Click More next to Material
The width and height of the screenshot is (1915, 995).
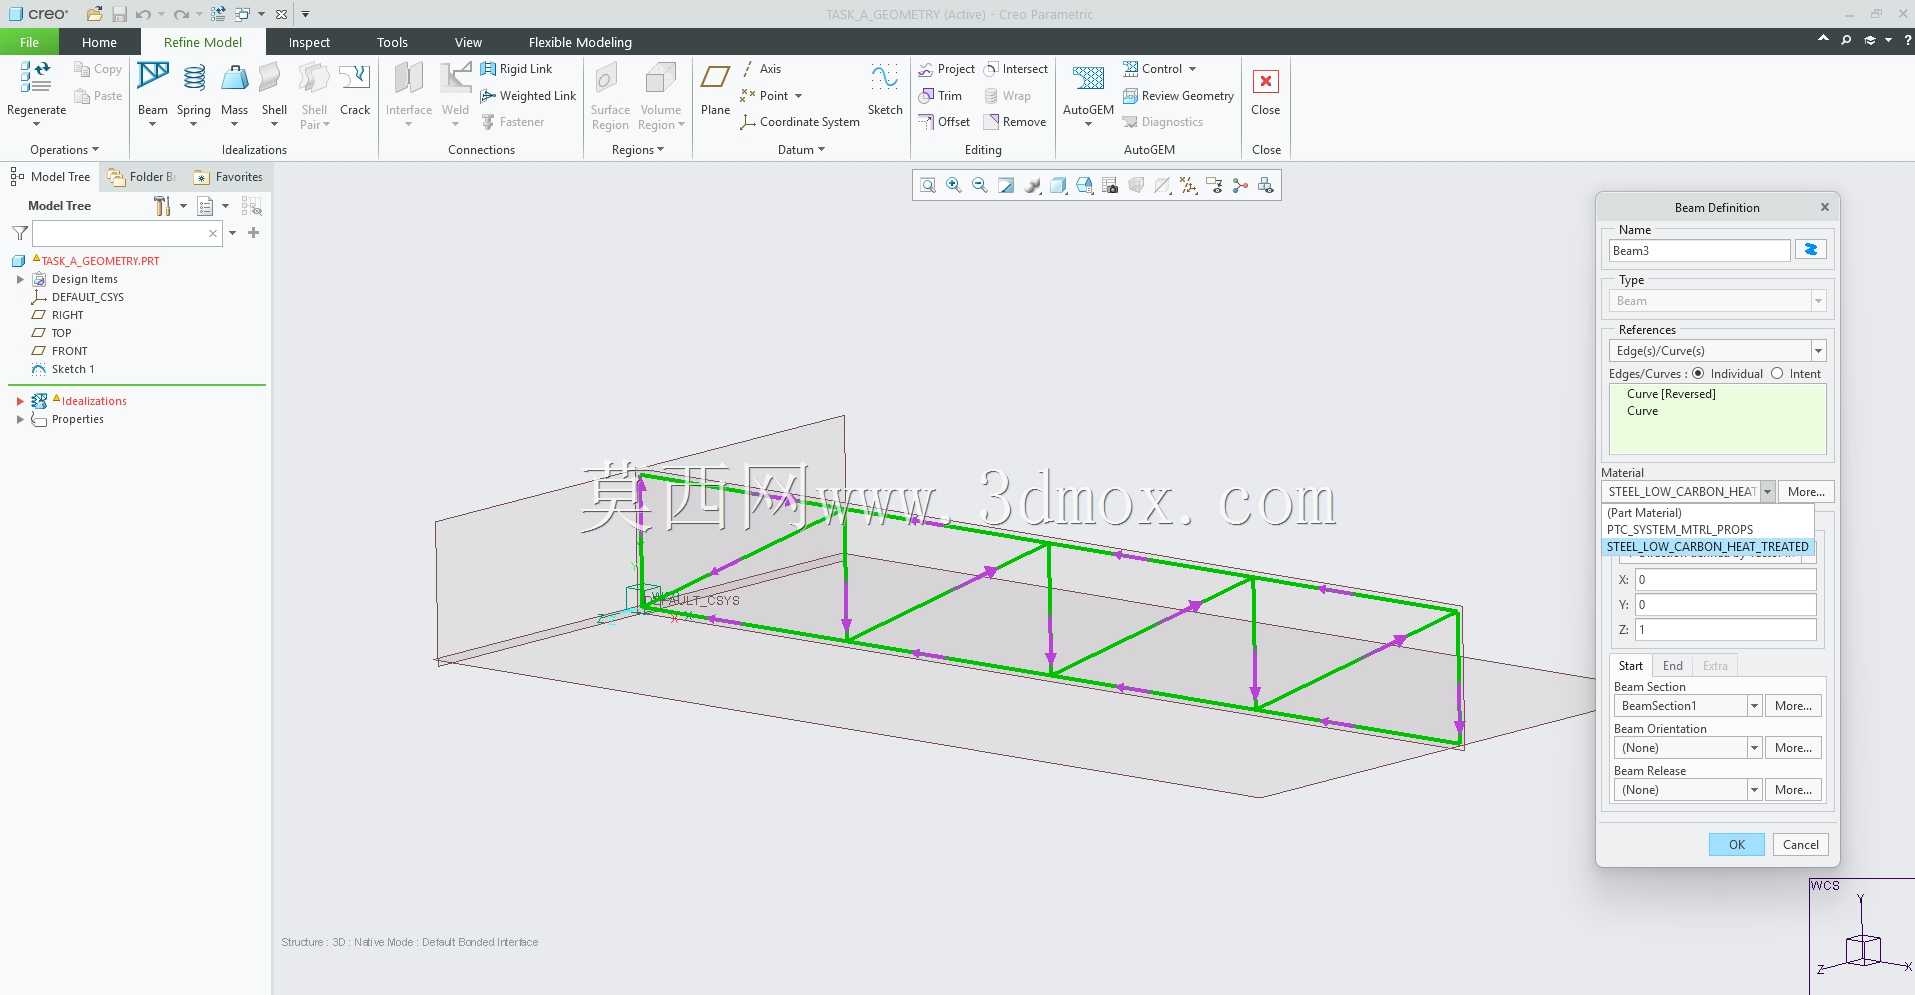[x=1806, y=492]
